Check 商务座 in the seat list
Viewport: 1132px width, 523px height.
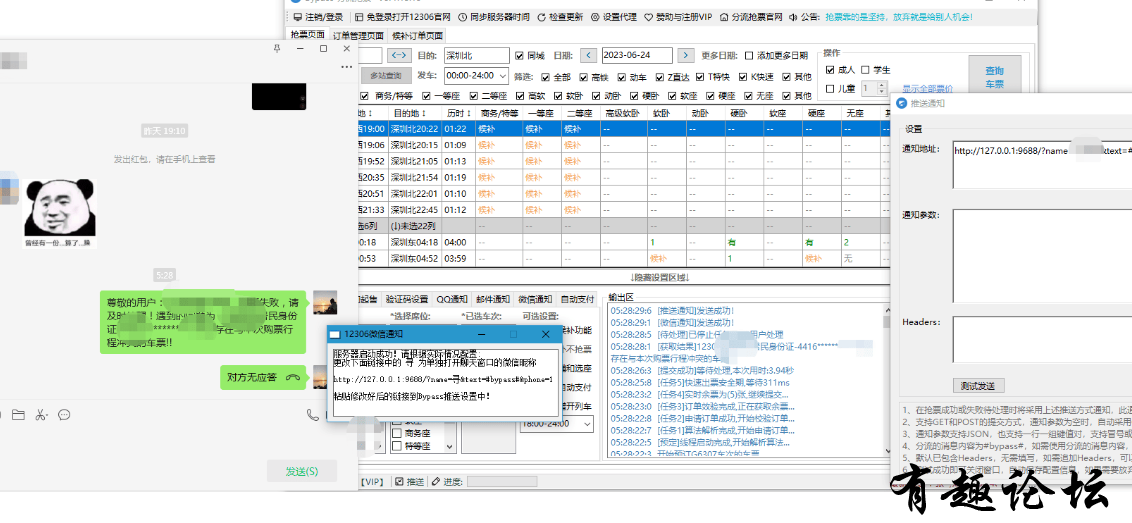(x=396, y=433)
